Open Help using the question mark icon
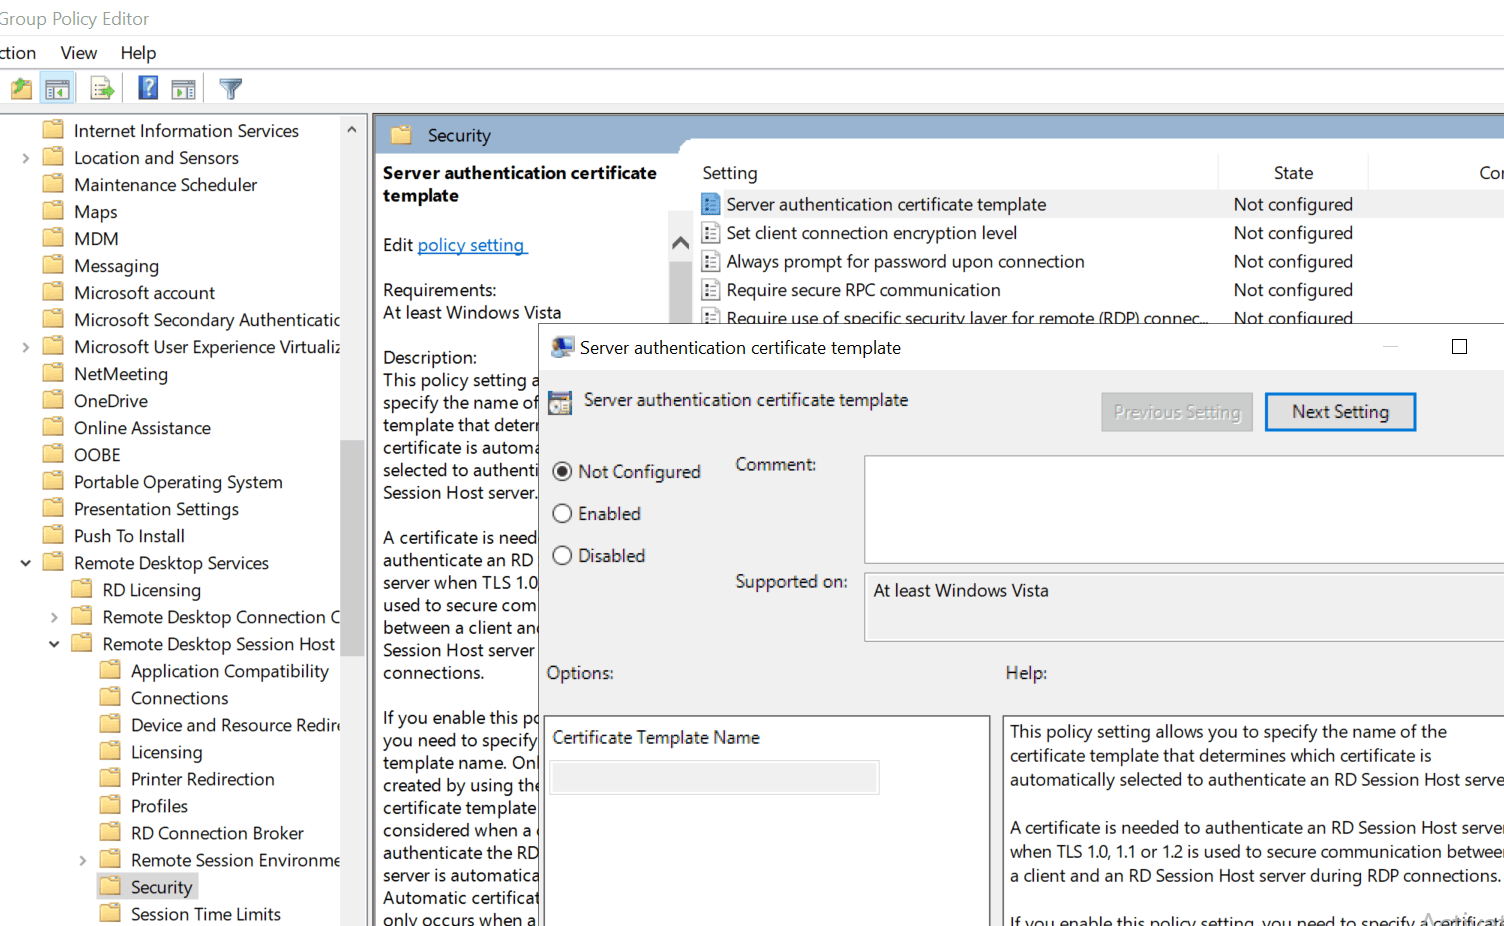 point(146,88)
